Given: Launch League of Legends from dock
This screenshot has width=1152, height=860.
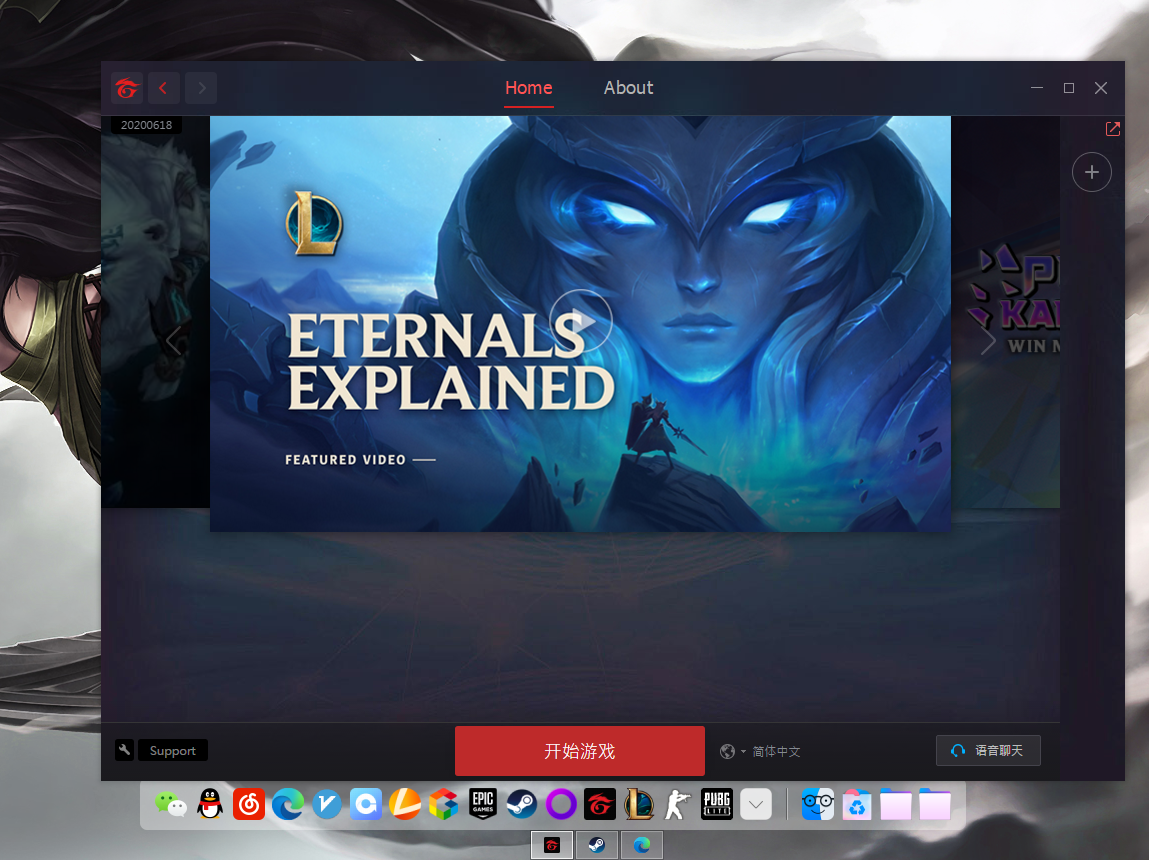Looking at the screenshot, I should 638,804.
